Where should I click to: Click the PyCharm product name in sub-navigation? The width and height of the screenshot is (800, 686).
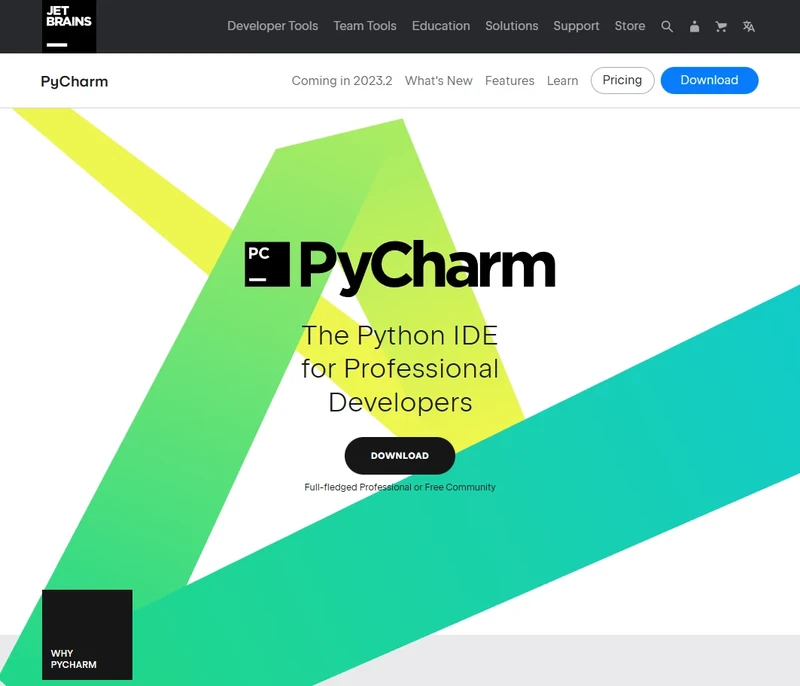(74, 81)
